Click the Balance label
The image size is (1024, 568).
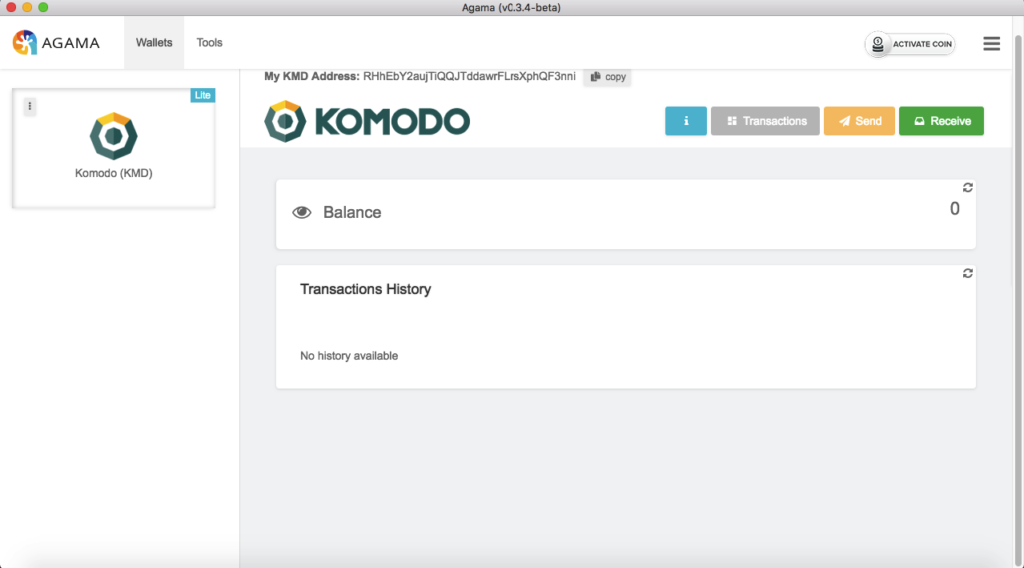click(x=352, y=212)
